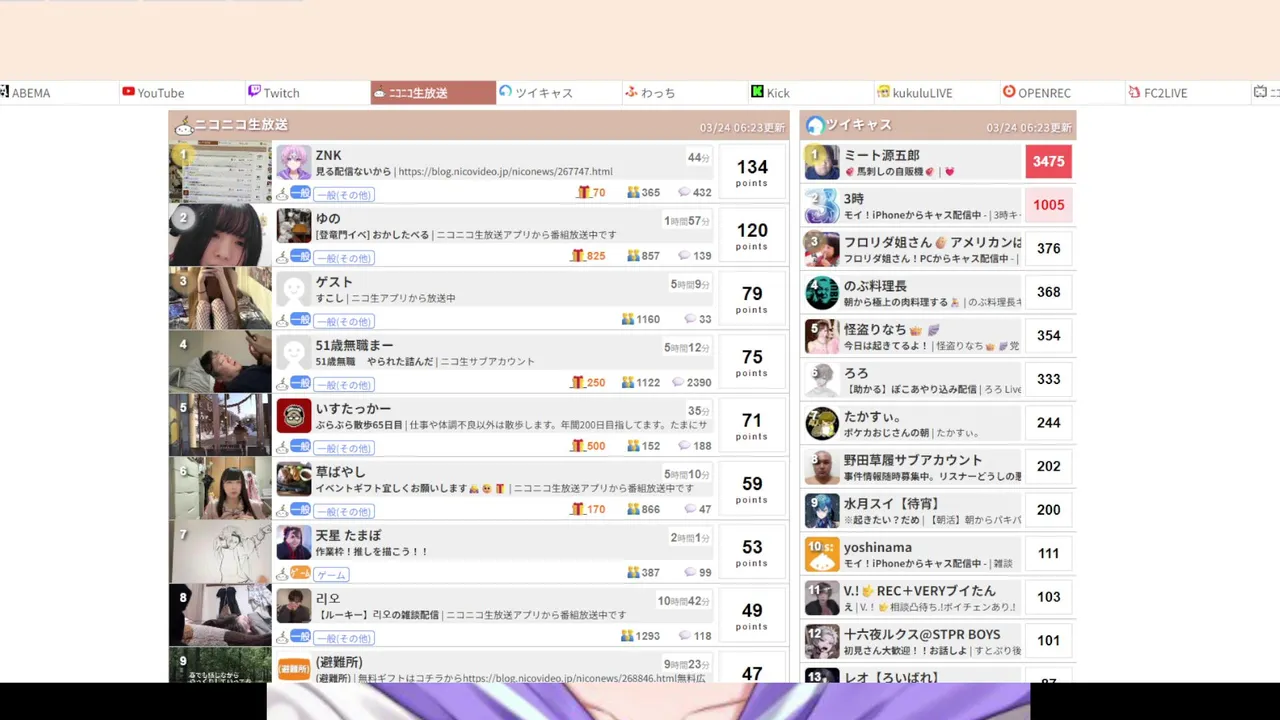
Task: Click the viewers icon showing 1293 in 리오's row
Action: (627, 636)
